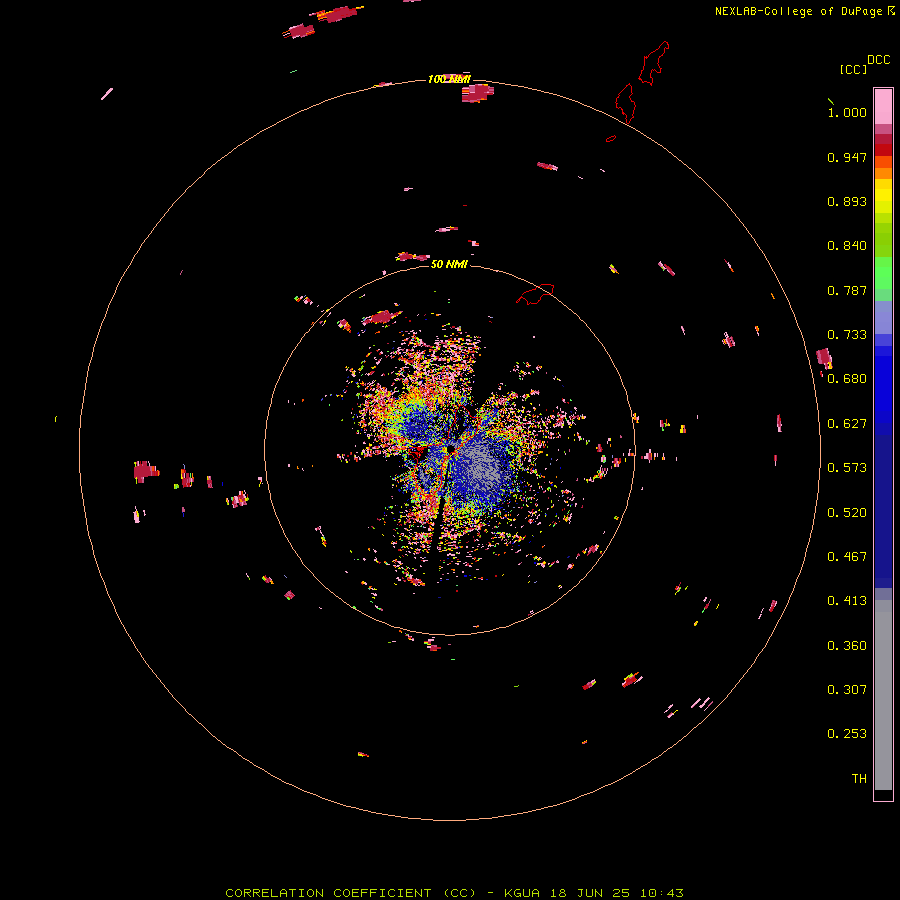Select the 0.307 scale value
The height and width of the screenshot is (900, 900).
[x=847, y=690]
